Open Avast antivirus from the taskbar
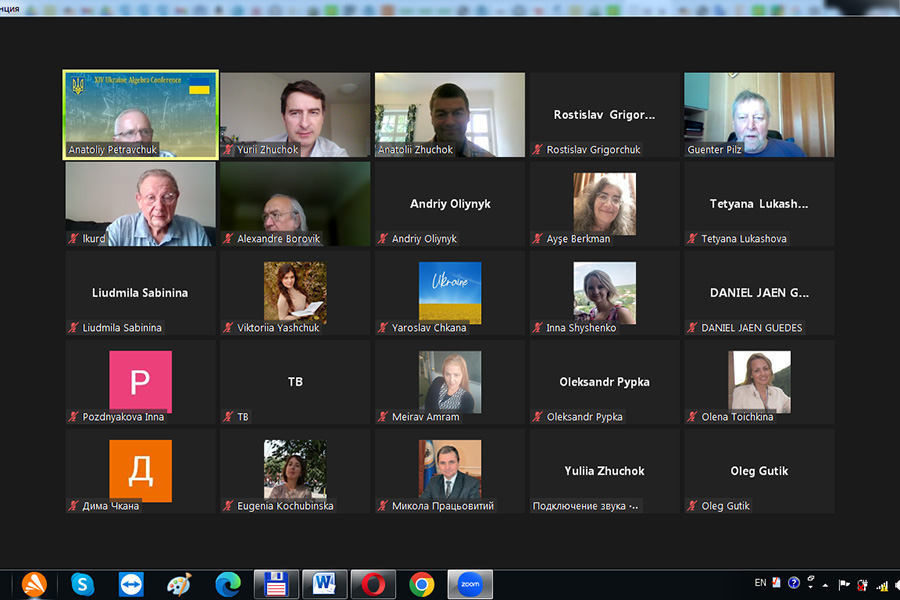Screen dimensions: 900x600 pyautogui.click(x=34, y=584)
